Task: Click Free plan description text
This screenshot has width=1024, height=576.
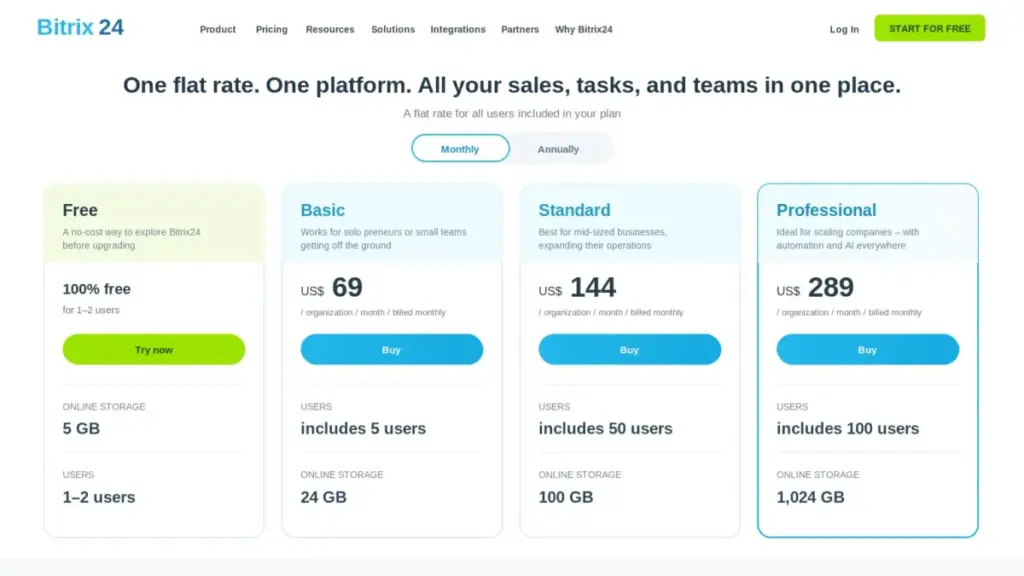Action: point(131,238)
